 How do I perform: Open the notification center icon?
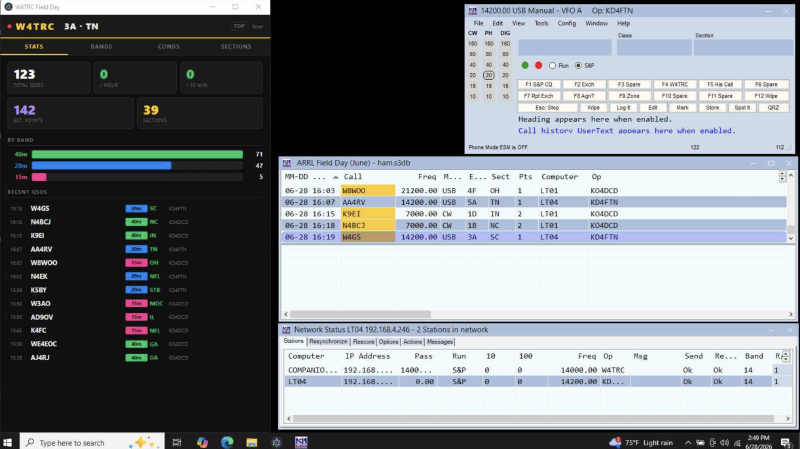tap(786, 442)
